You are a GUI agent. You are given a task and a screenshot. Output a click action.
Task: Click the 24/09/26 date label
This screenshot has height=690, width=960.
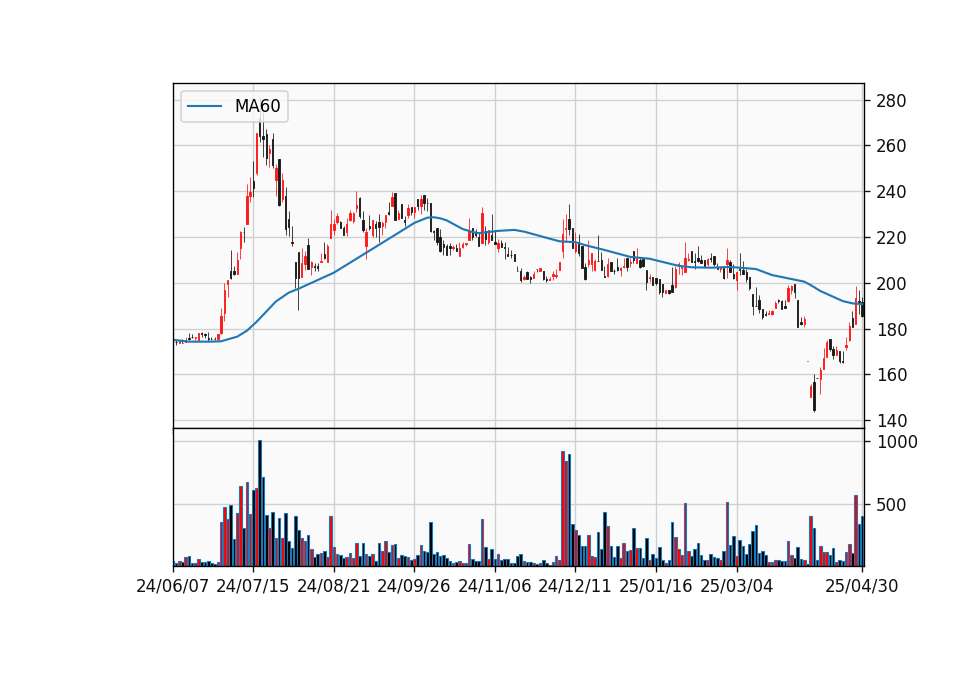(x=414, y=587)
